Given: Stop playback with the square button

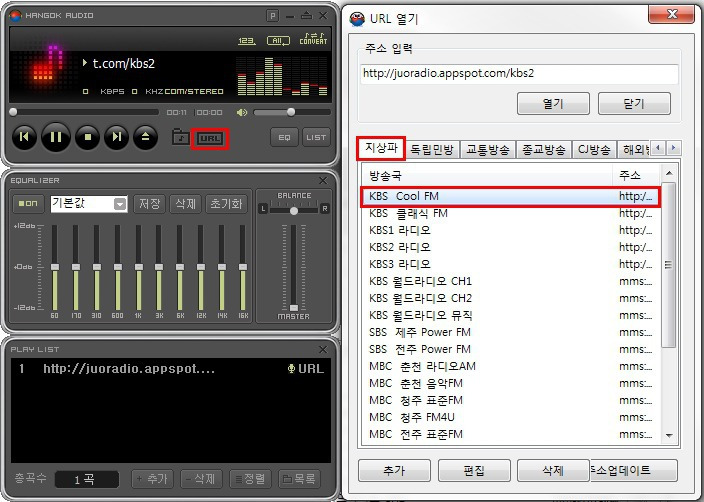Looking at the screenshot, I should (88, 137).
